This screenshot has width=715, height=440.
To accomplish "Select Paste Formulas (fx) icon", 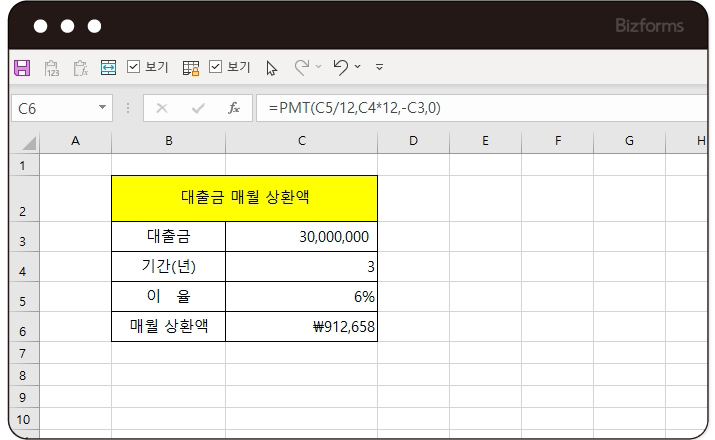I will coord(80,68).
